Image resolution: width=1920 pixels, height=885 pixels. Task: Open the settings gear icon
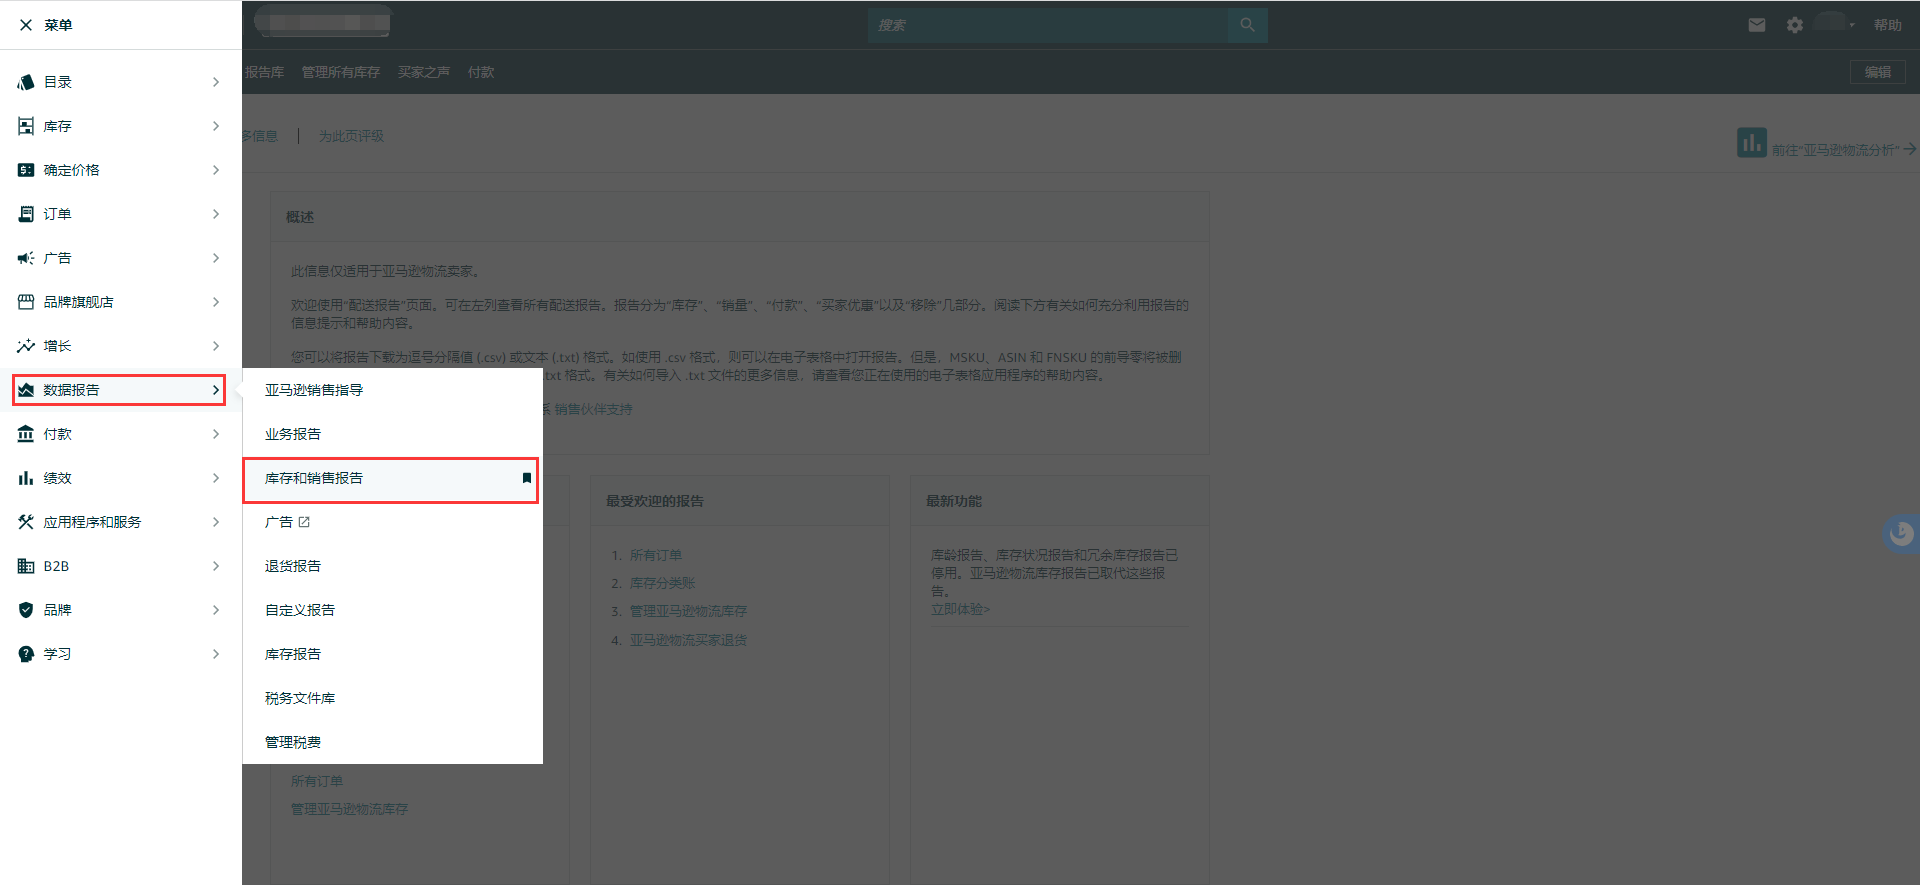click(x=1795, y=25)
